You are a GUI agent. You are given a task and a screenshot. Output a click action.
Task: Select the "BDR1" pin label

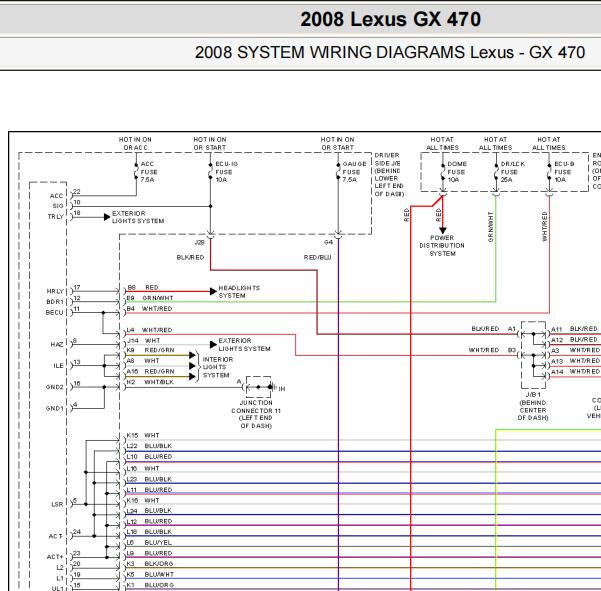[55, 302]
